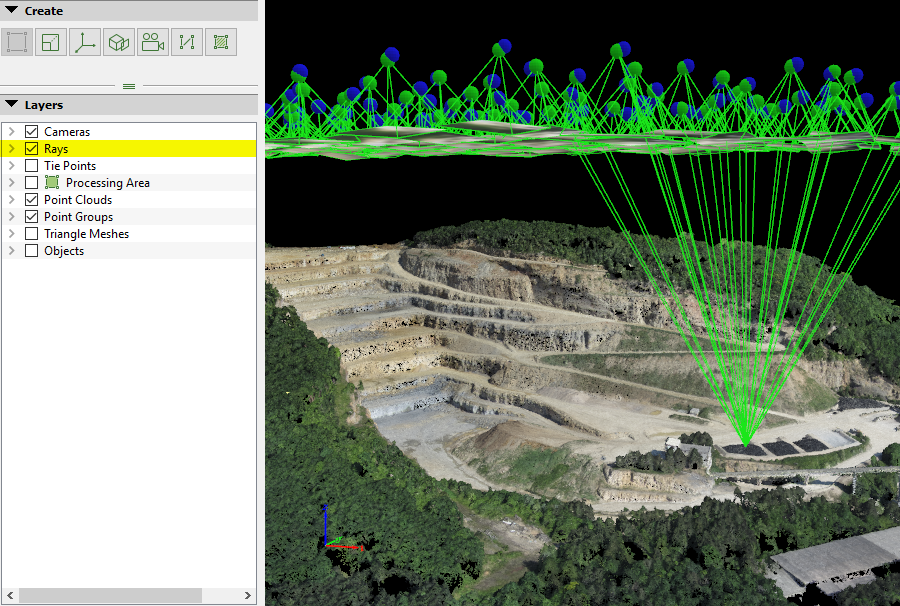Turn on Triangle Meshes layer visibility

(x=31, y=234)
